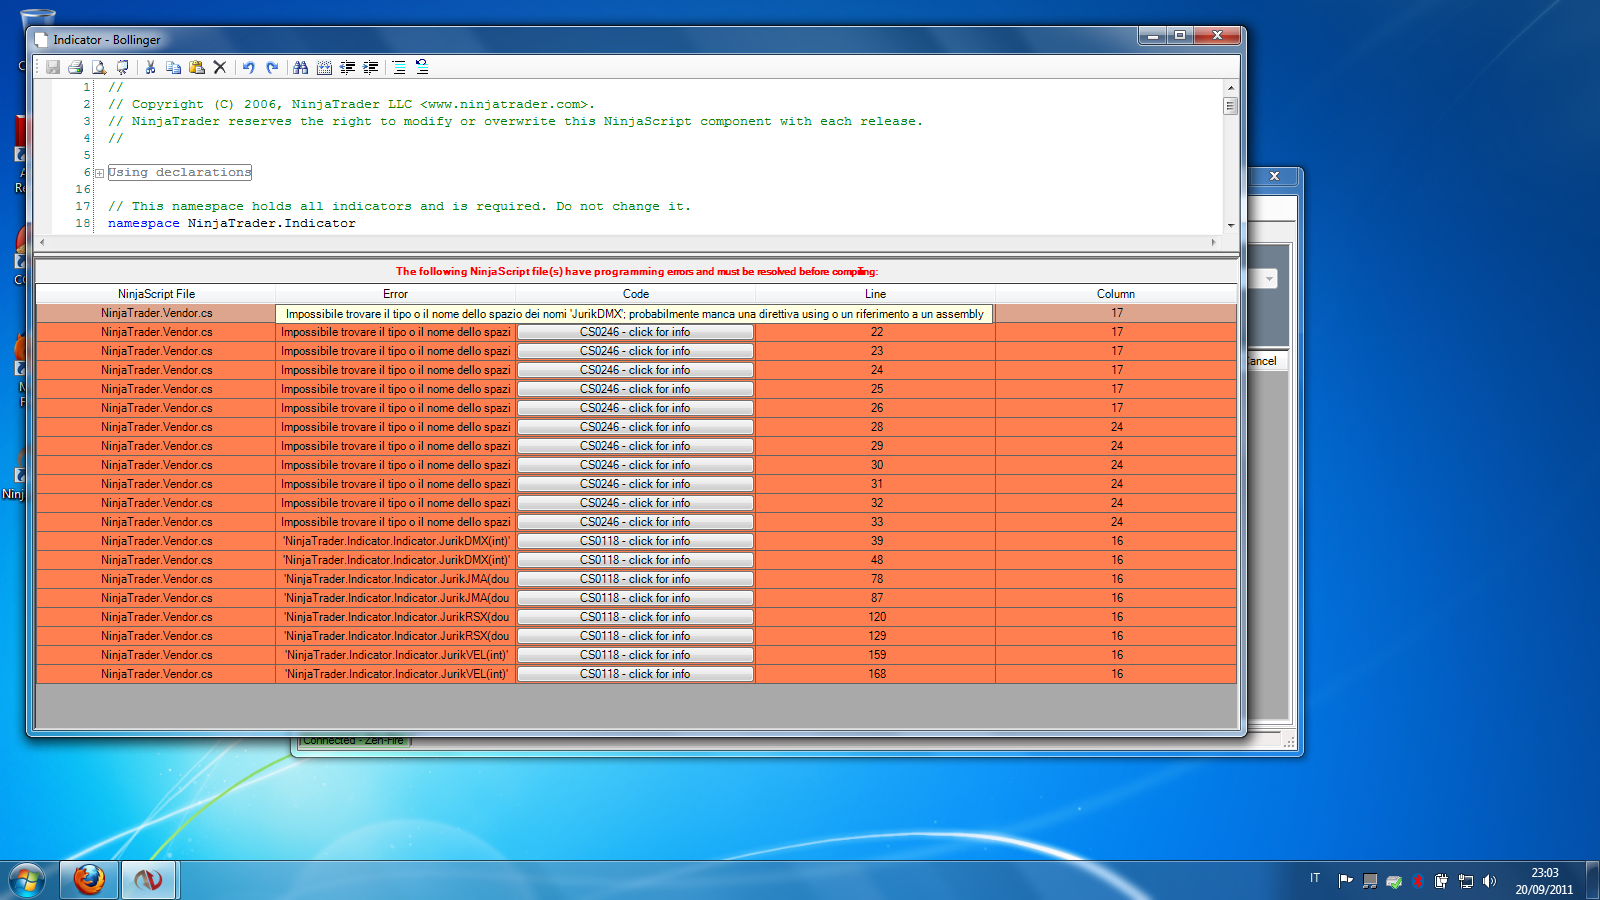This screenshot has width=1600, height=900.
Task: Click the namespace keyword on line 18
Action: pyautogui.click(x=144, y=224)
